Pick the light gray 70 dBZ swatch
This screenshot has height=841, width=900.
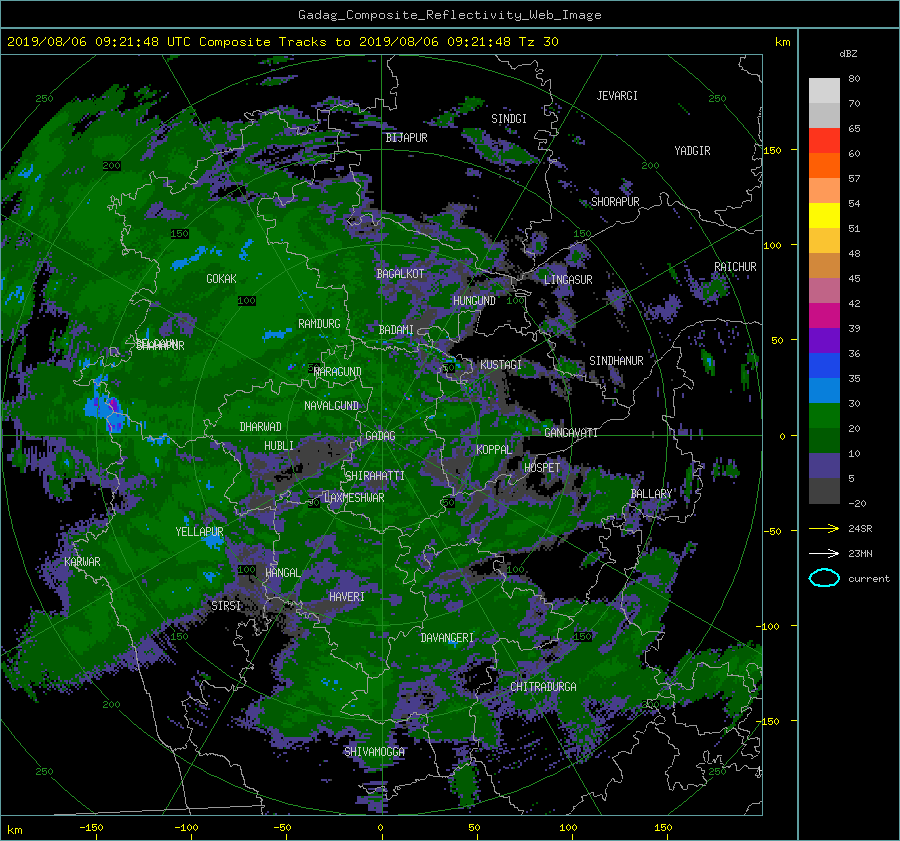pyautogui.click(x=824, y=91)
